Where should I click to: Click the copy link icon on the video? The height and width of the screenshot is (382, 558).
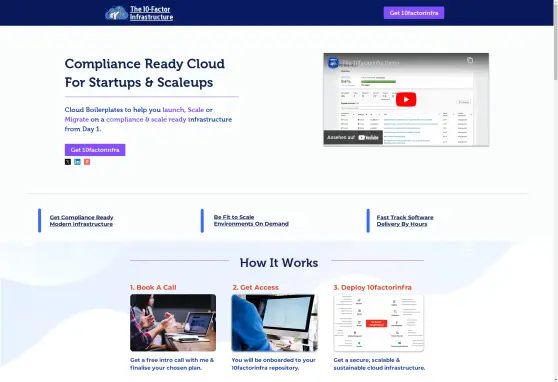click(x=470, y=61)
